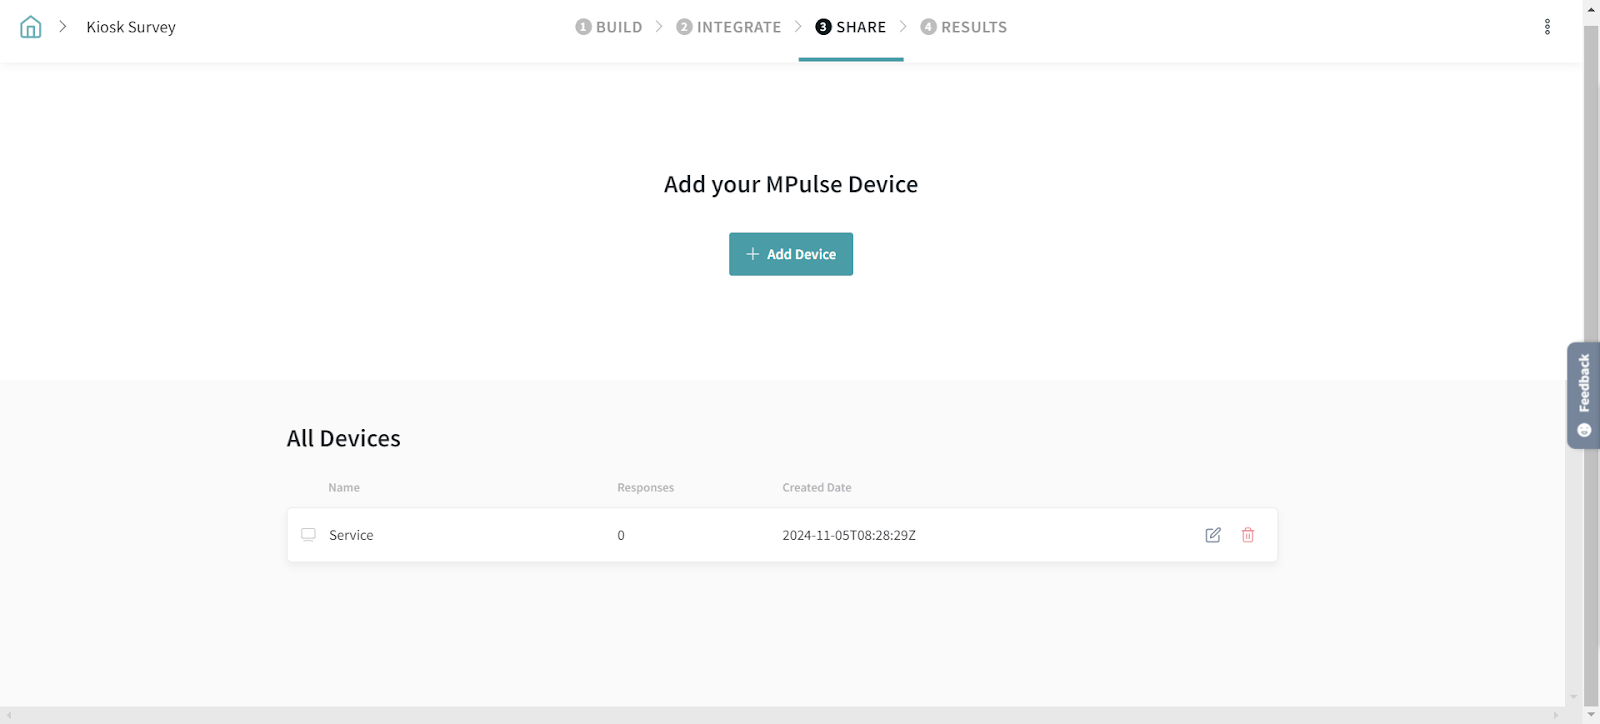
Task: Click the Service device's created date timestamp
Action: (x=848, y=535)
